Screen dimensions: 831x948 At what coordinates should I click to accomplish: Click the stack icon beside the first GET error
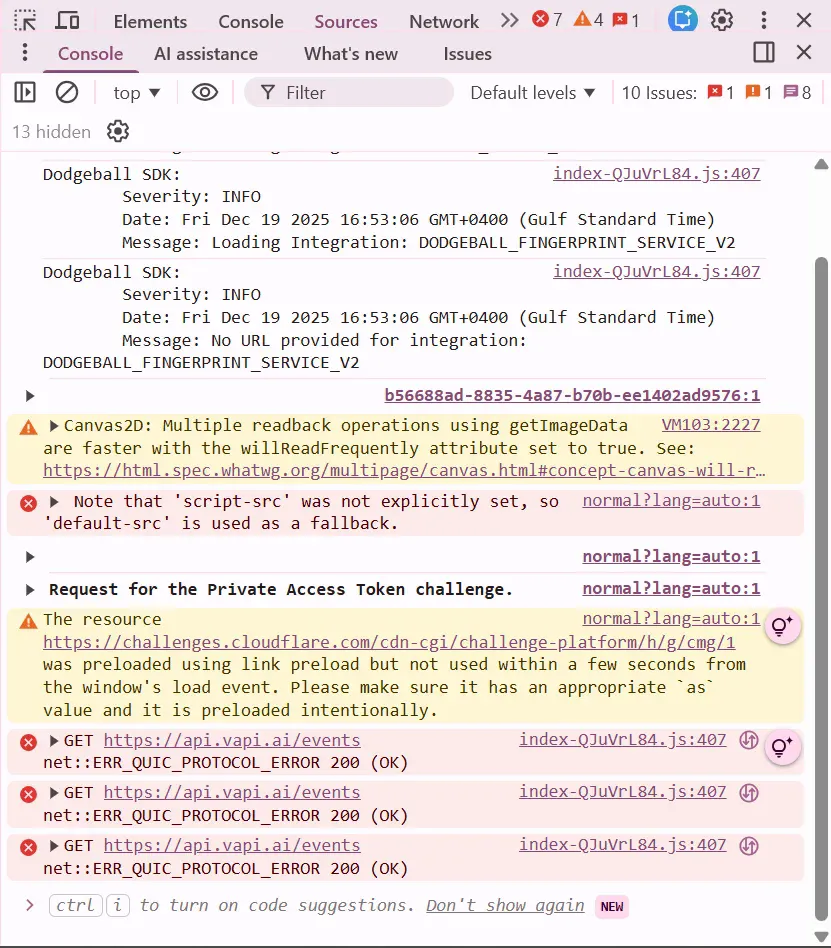pos(749,740)
